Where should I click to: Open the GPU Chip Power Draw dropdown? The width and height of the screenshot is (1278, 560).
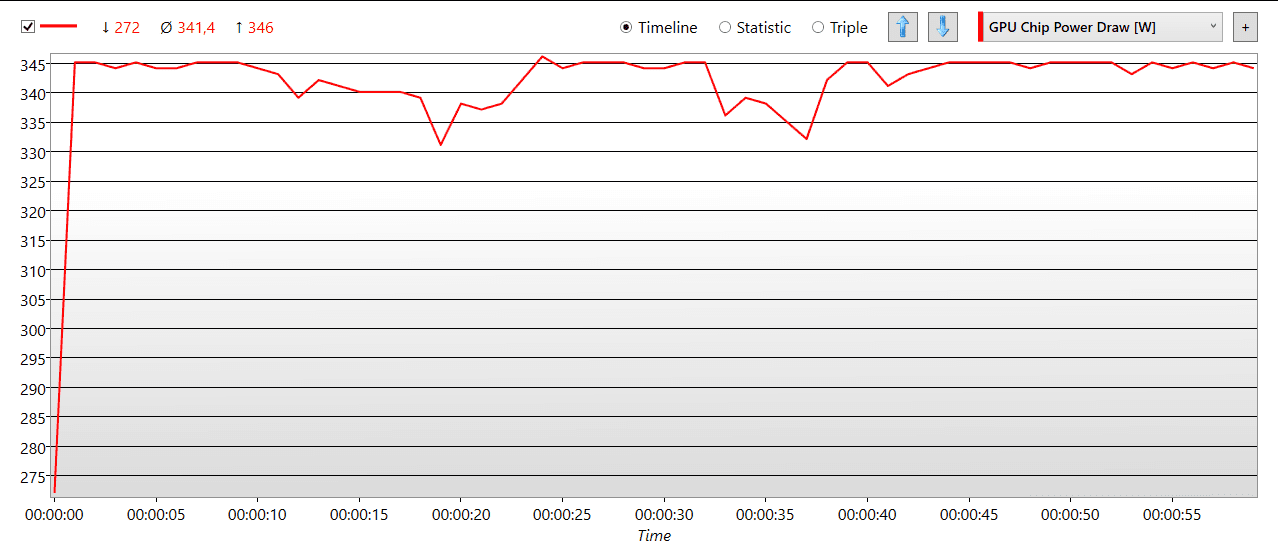[x=1101, y=27]
